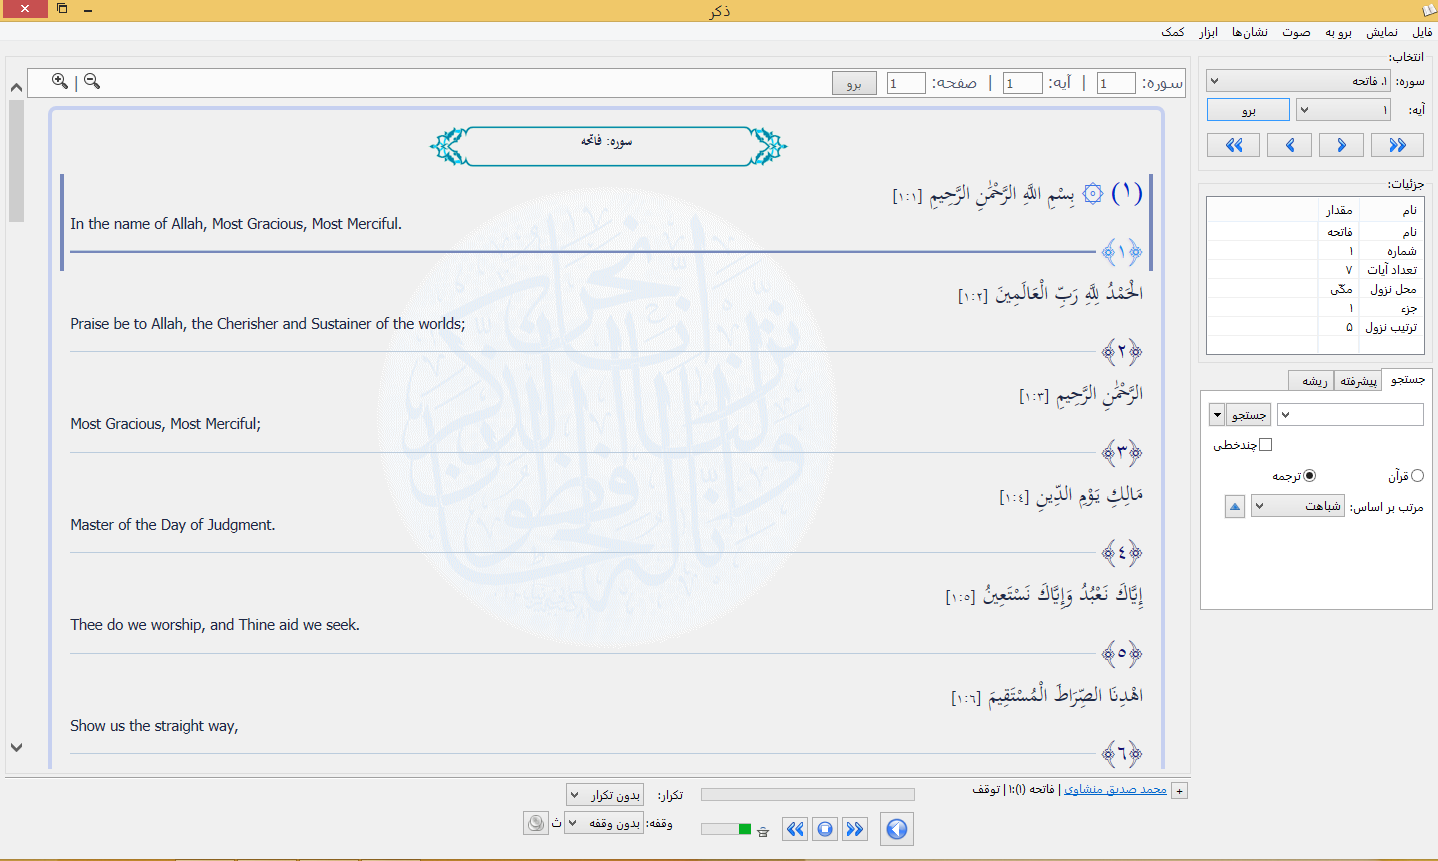Click the app icon in the title bar
This screenshot has width=1438, height=861.
click(x=1429, y=10)
